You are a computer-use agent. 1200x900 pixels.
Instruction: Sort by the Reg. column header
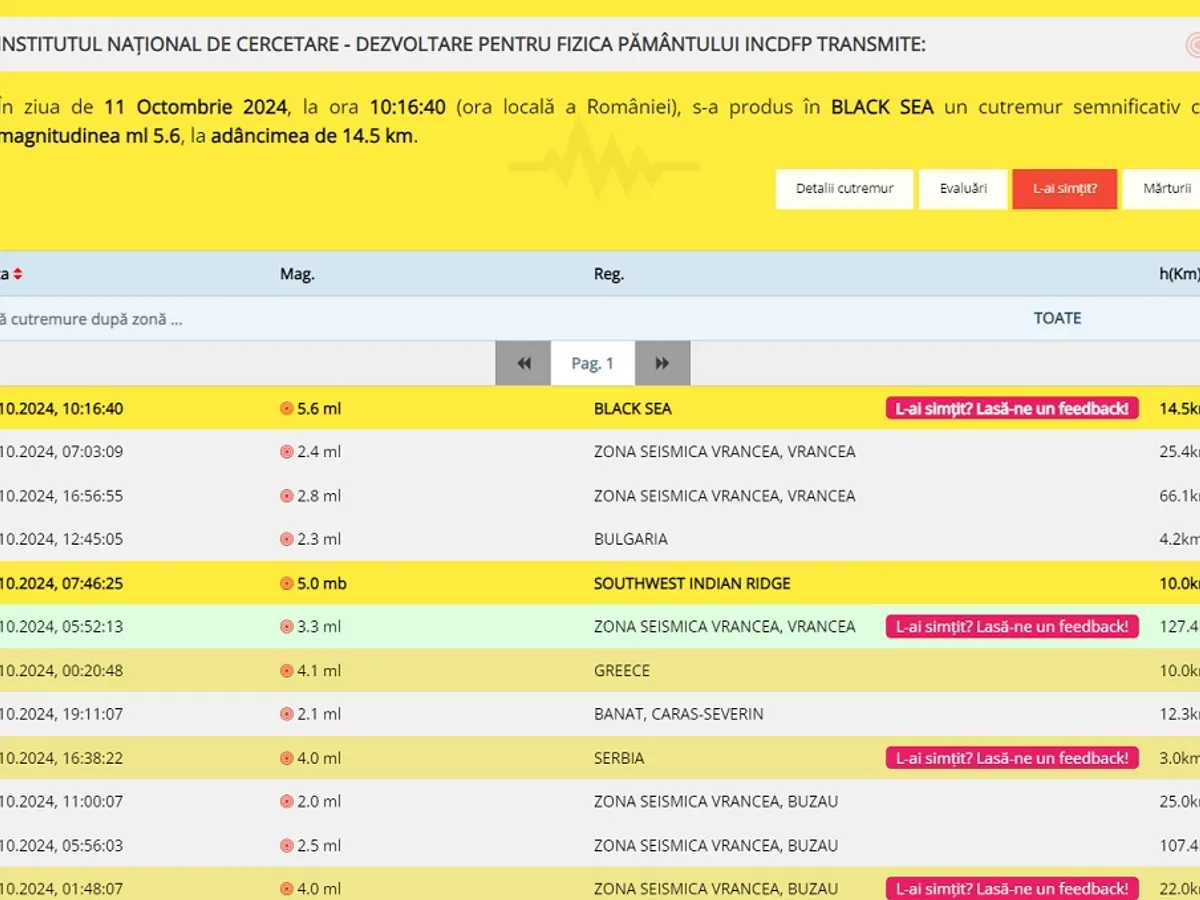[608, 274]
